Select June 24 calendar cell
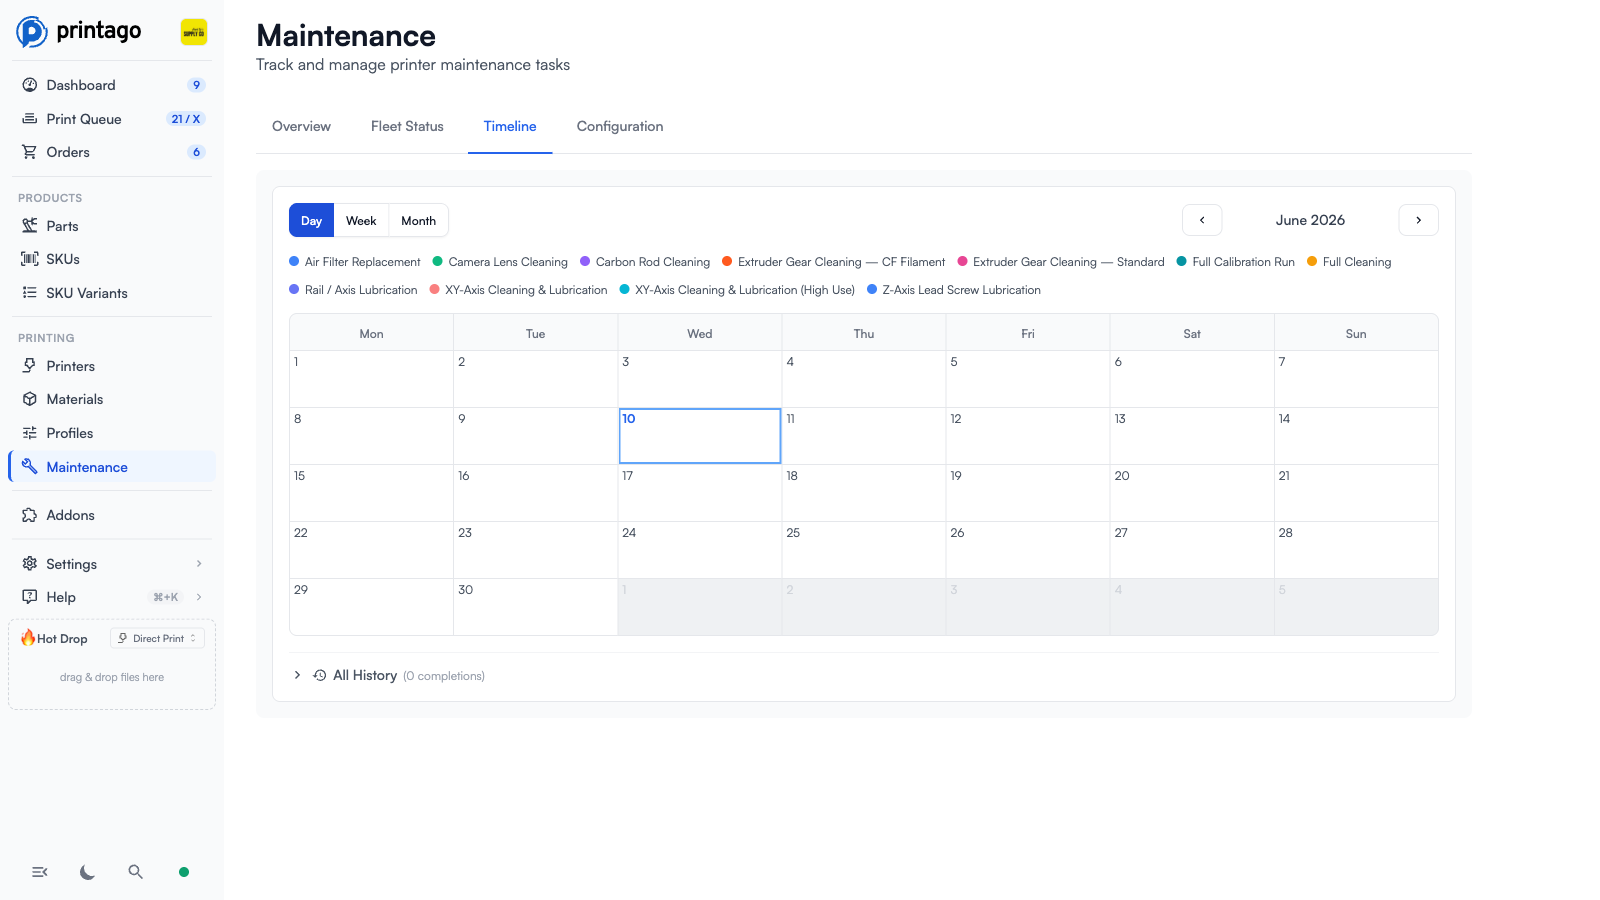 click(x=700, y=550)
